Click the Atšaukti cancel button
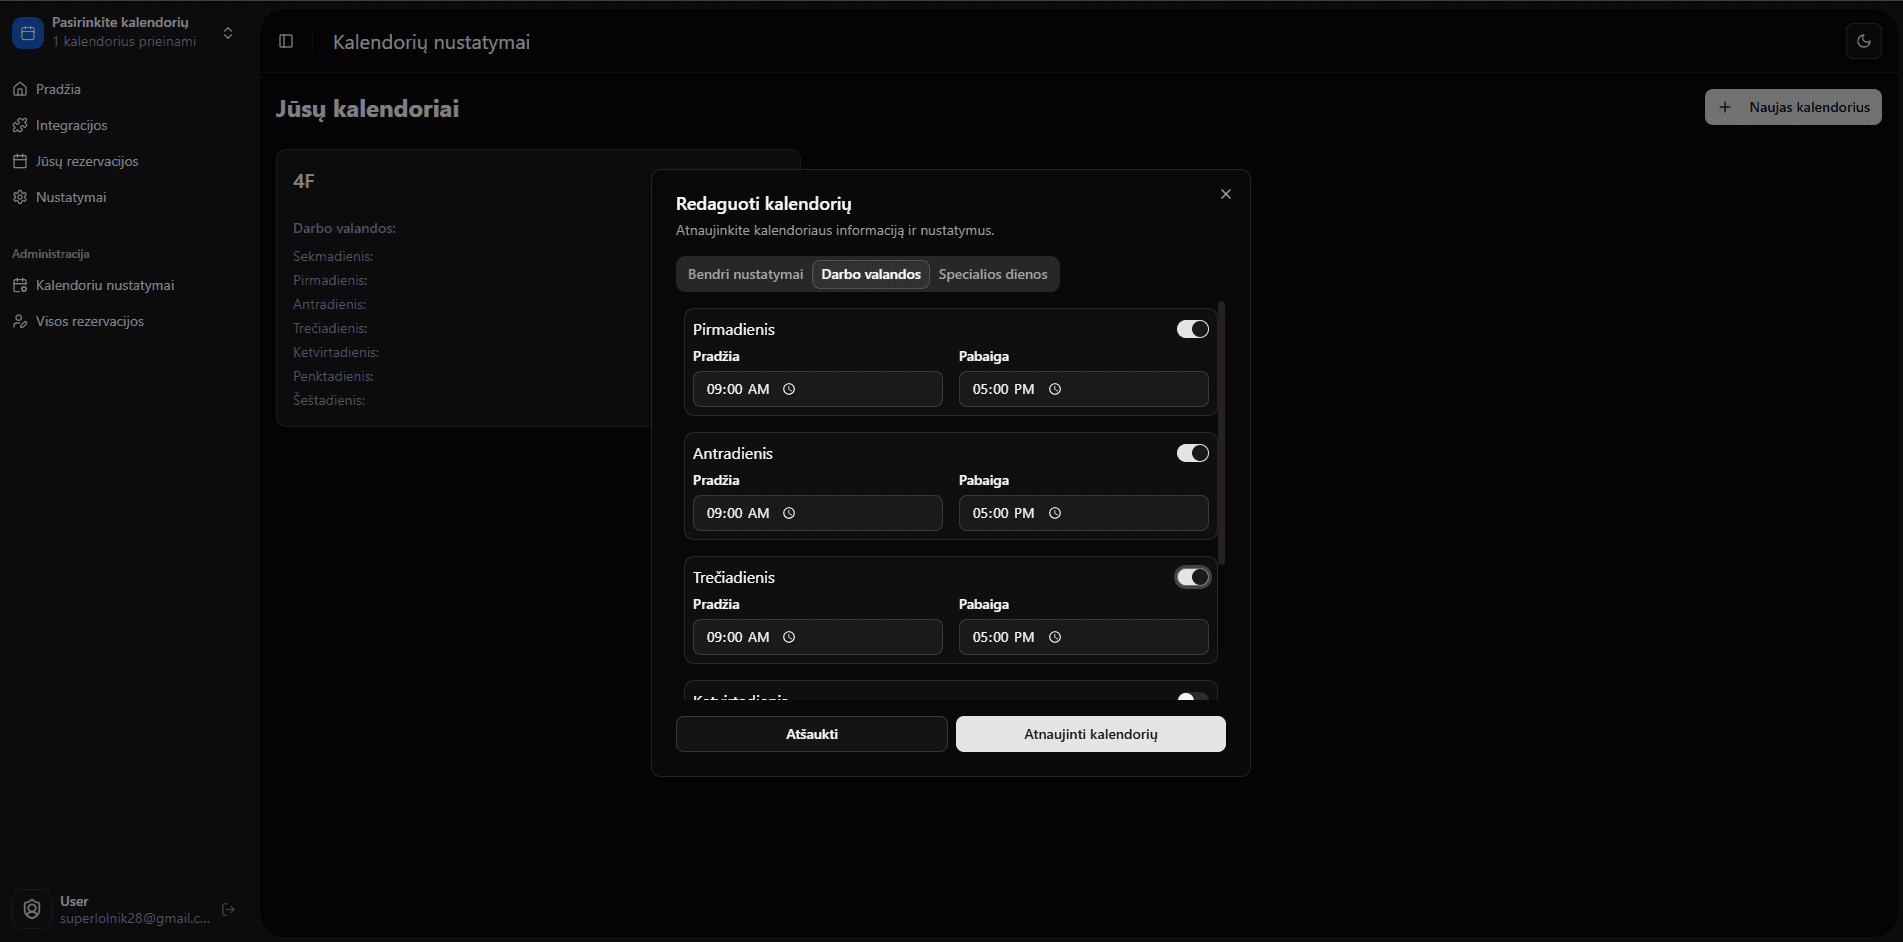Image resolution: width=1903 pixels, height=942 pixels. pyautogui.click(x=812, y=734)
